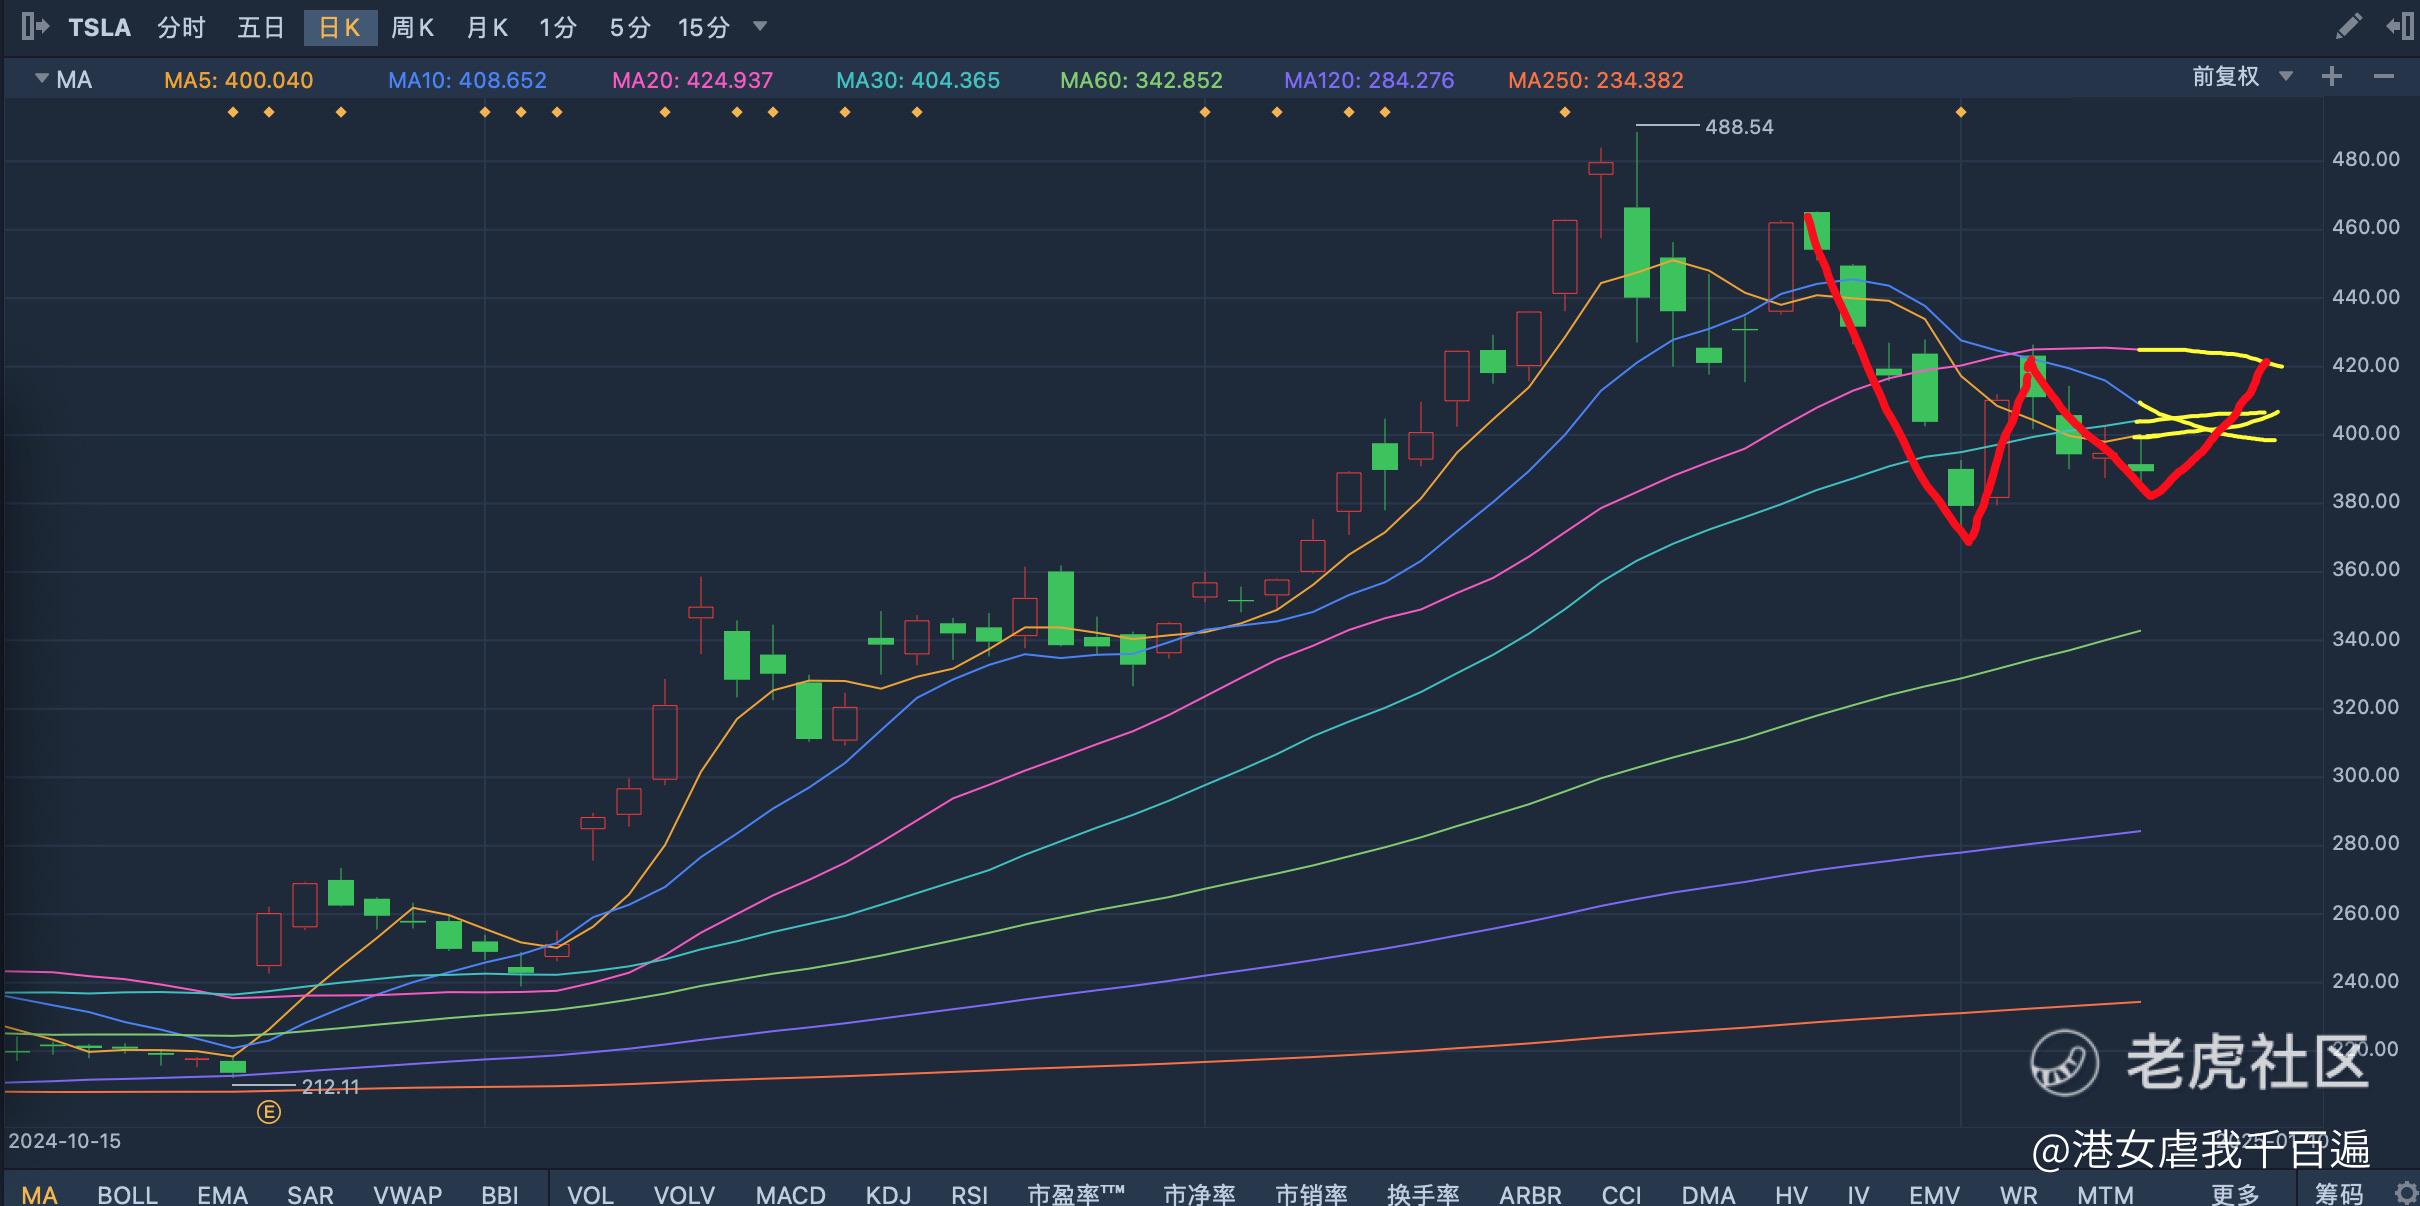The width and height of the screenshot is (2420, 1206).
Task: Zoom in chart with plus icon
Action: [2332, 77]
